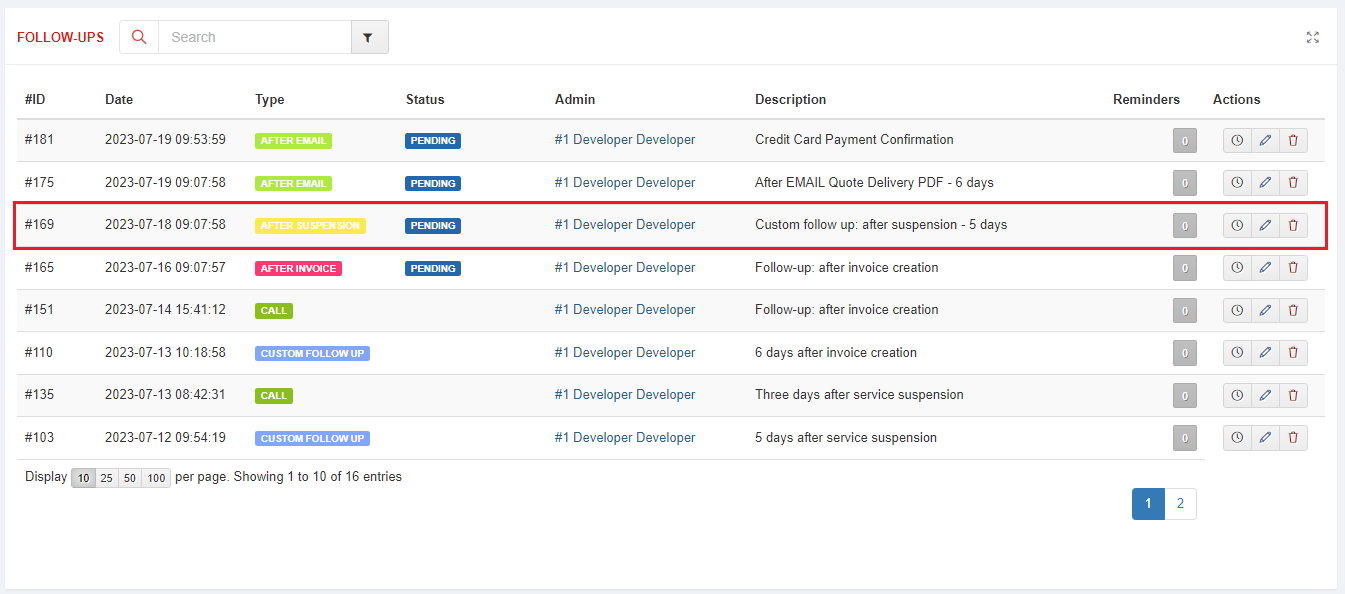1345x594 pixels.
Task: Edit follow-up #165 with pencil icon
Action: [x=1265, y=268]
